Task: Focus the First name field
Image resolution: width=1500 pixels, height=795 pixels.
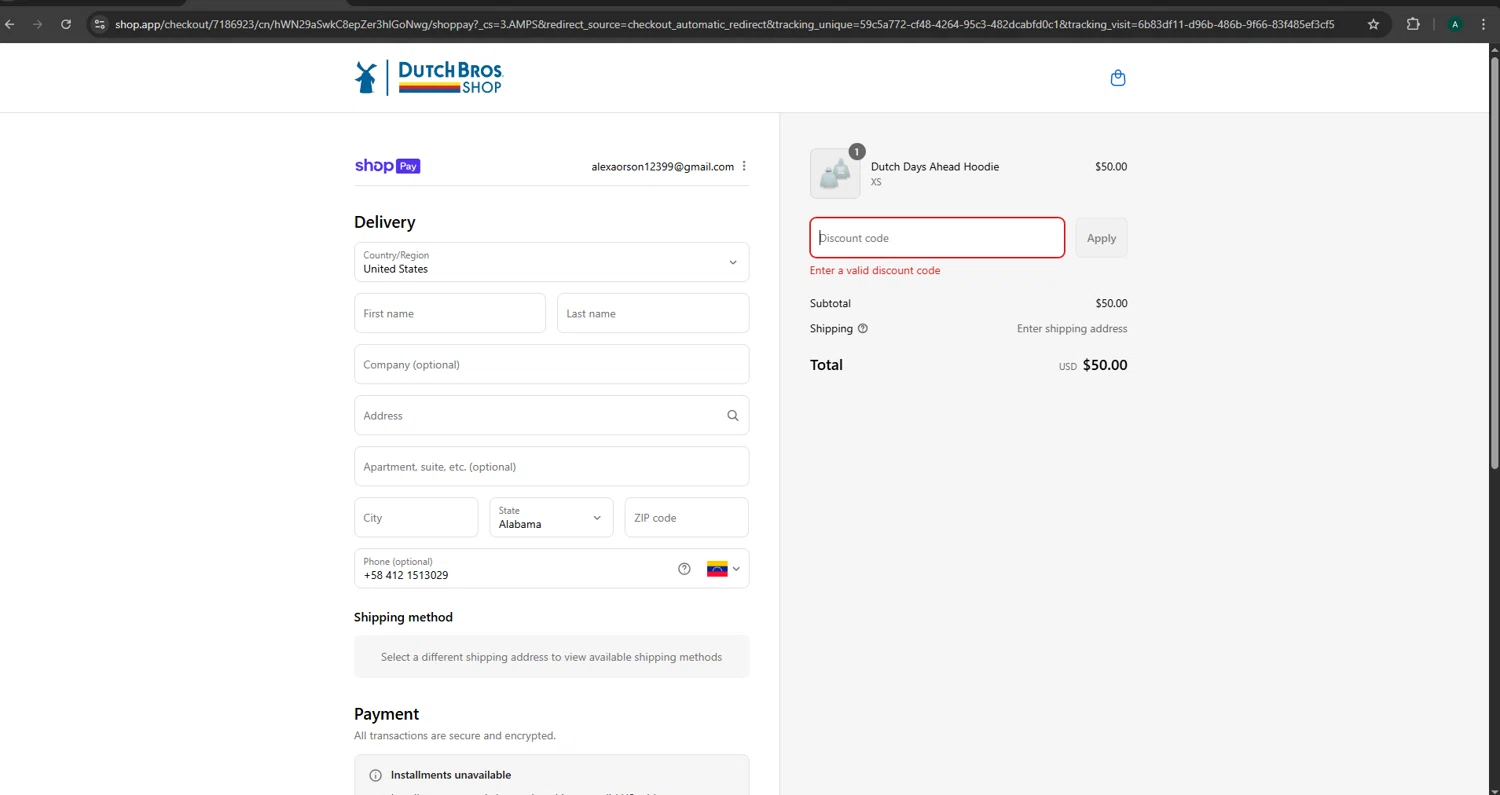Action: point(450,313)
